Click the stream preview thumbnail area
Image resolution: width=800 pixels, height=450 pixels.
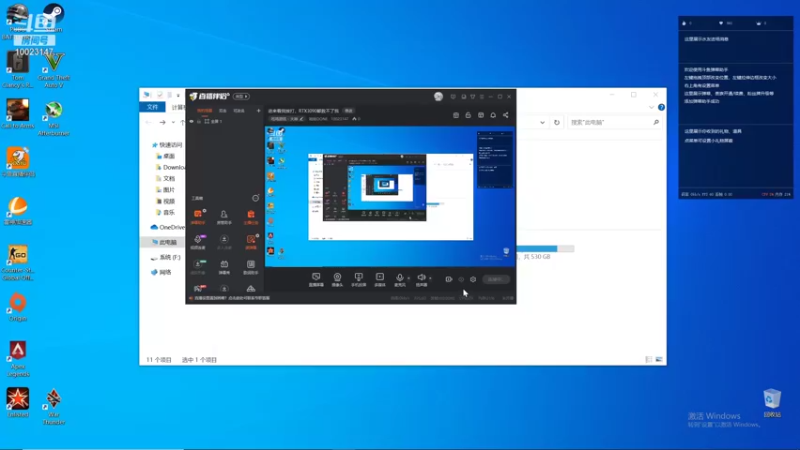[x=390, y=196]
